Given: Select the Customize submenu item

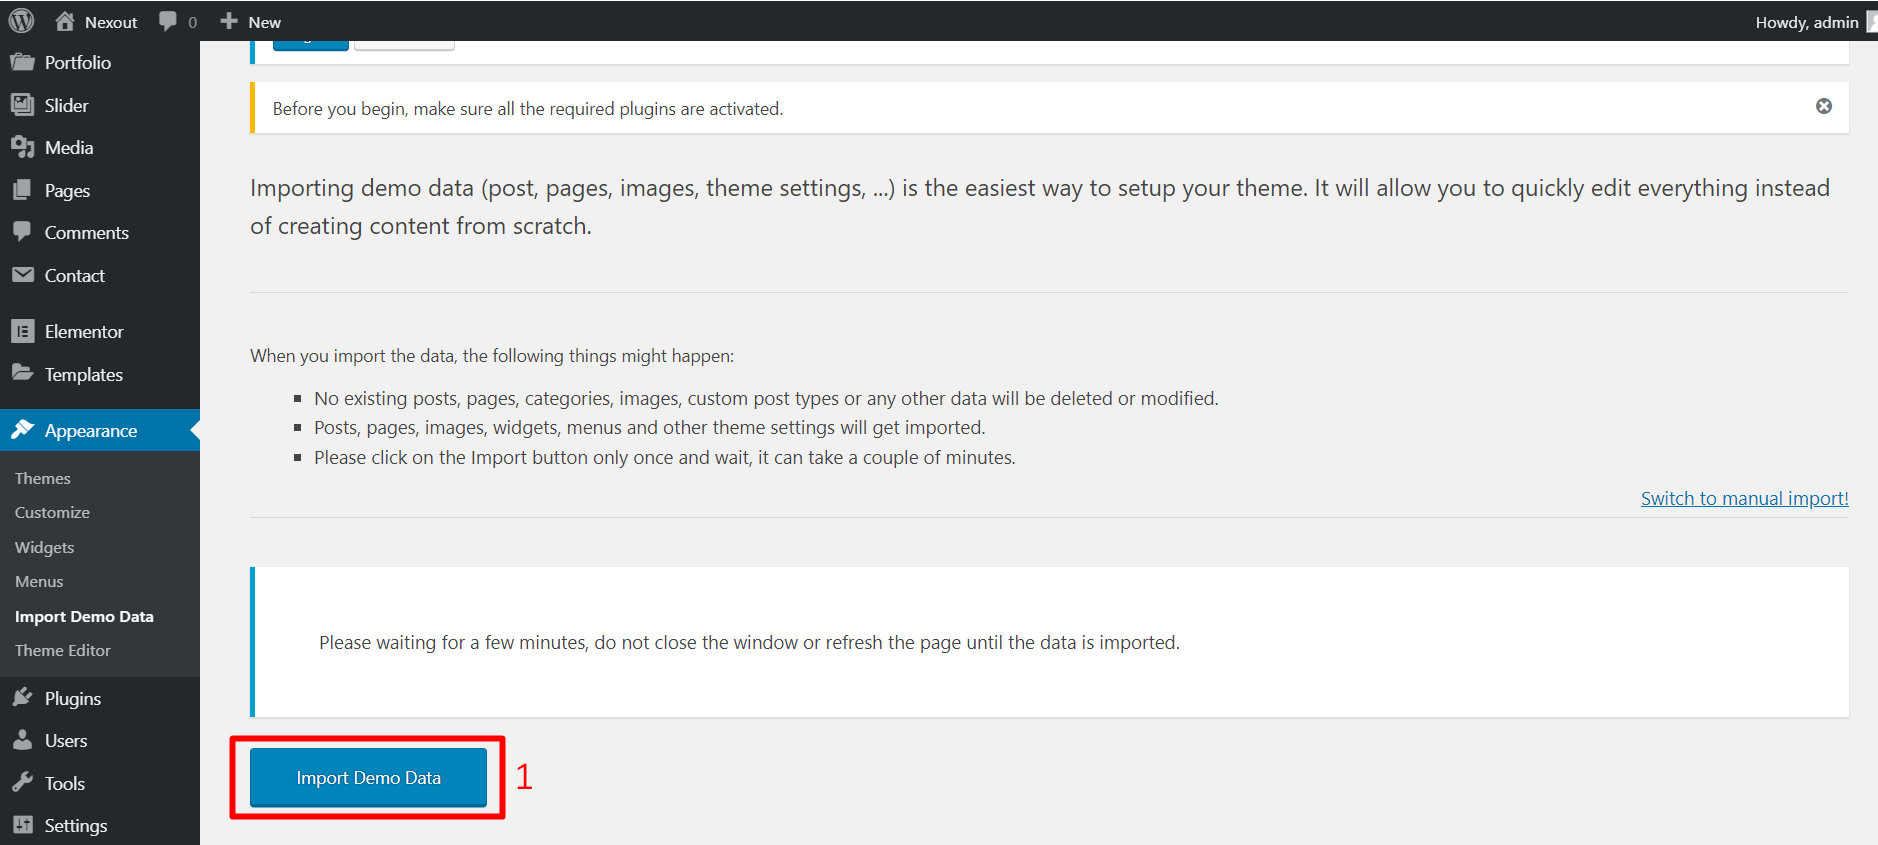Looking at the screenshot, I should click(x=52, y=512).
